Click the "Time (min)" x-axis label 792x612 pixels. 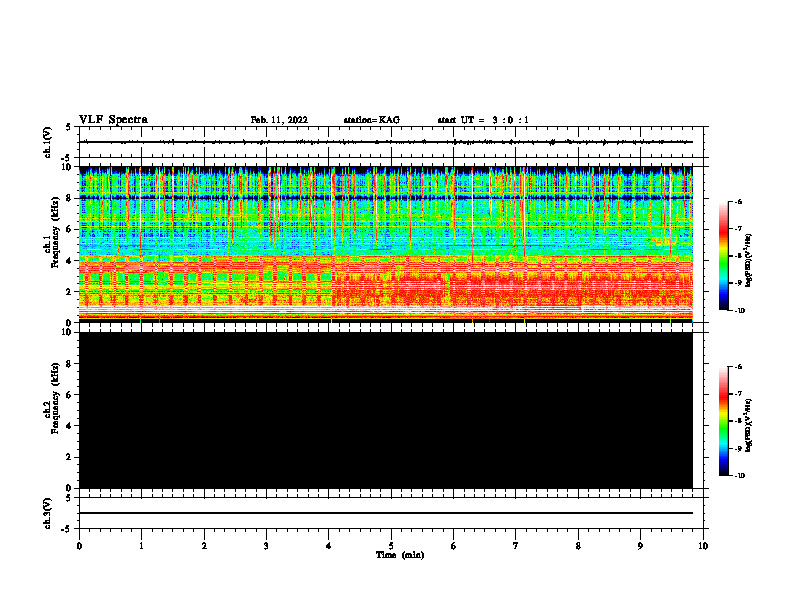(x=400, y=555)
